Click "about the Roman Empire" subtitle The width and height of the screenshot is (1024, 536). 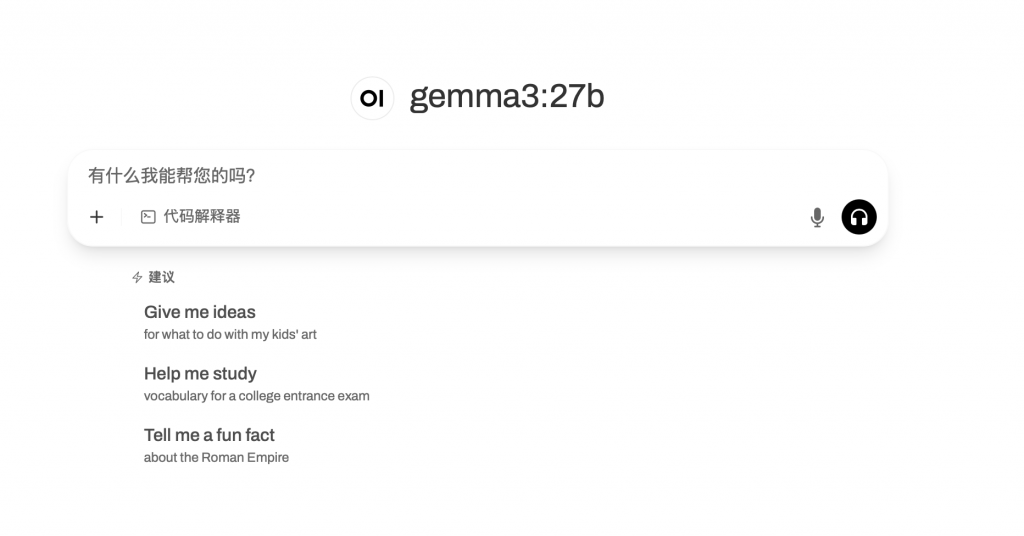click(x=216, y=457)
